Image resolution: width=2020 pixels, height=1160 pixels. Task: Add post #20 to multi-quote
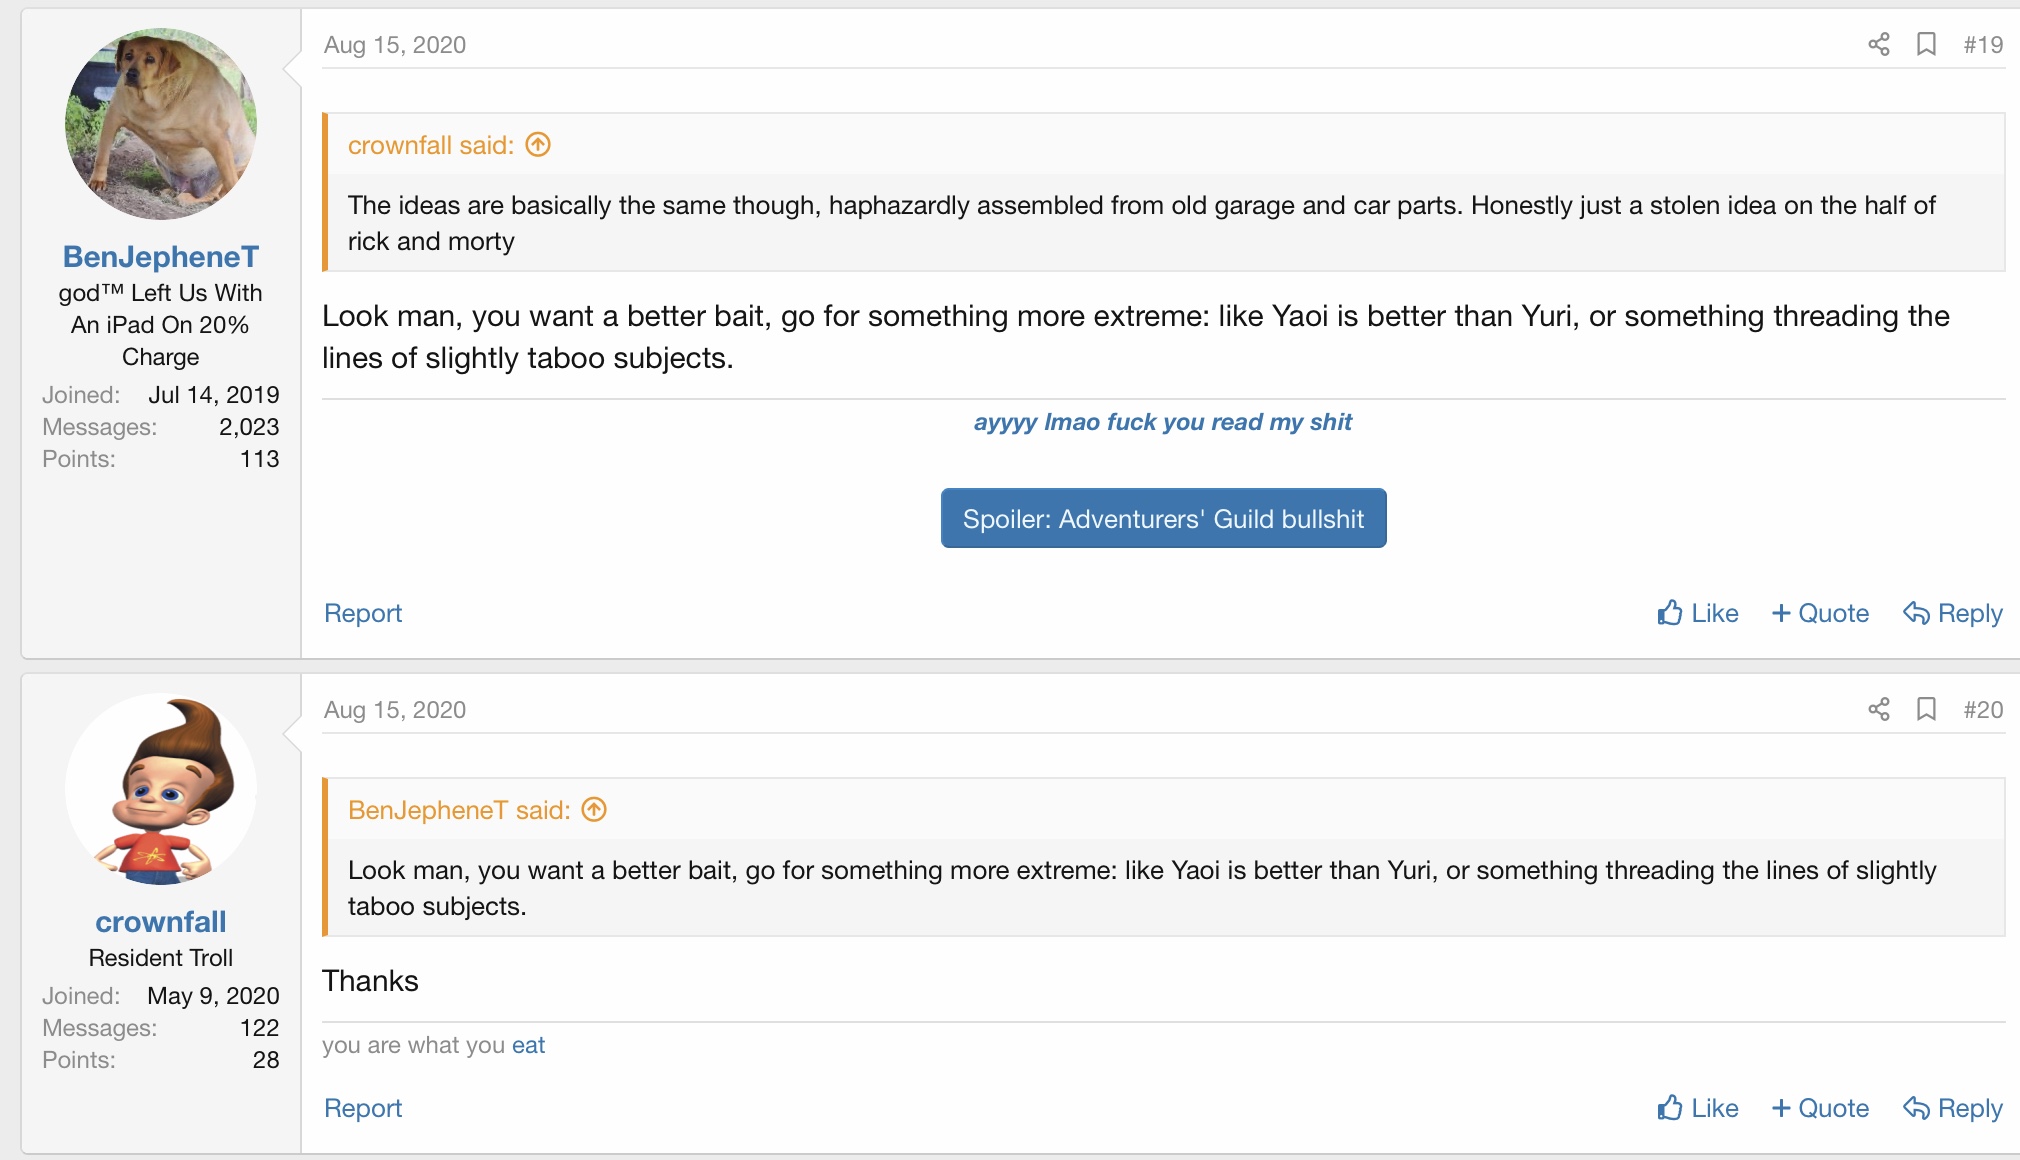(x=1820, y=1108)
